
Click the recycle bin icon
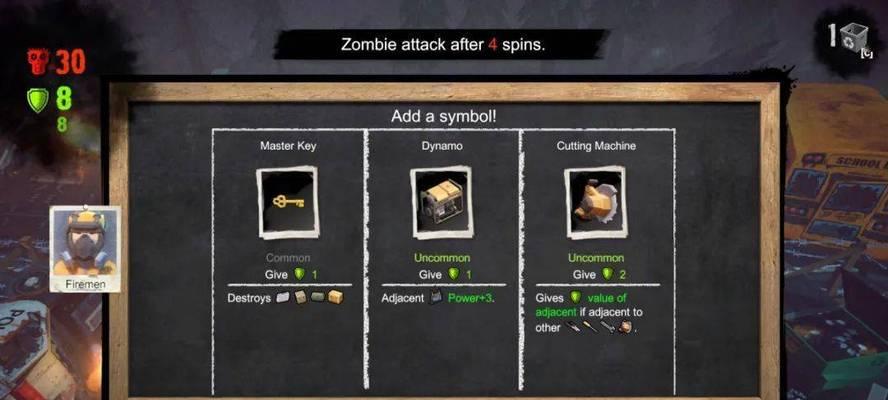[853, 37]
